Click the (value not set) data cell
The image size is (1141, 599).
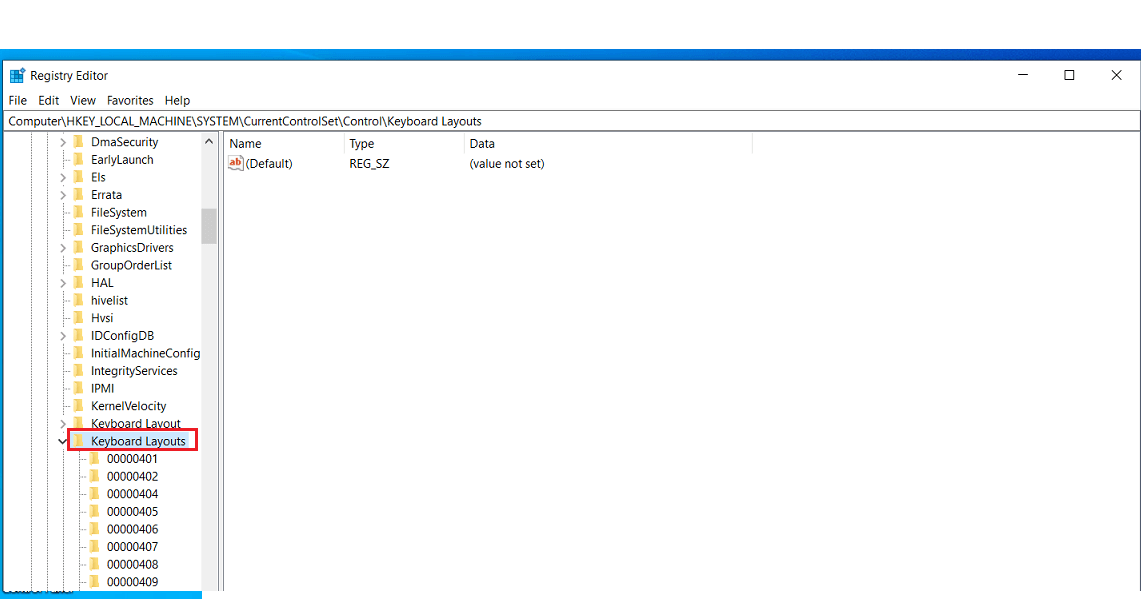click(x=507, y=164)
